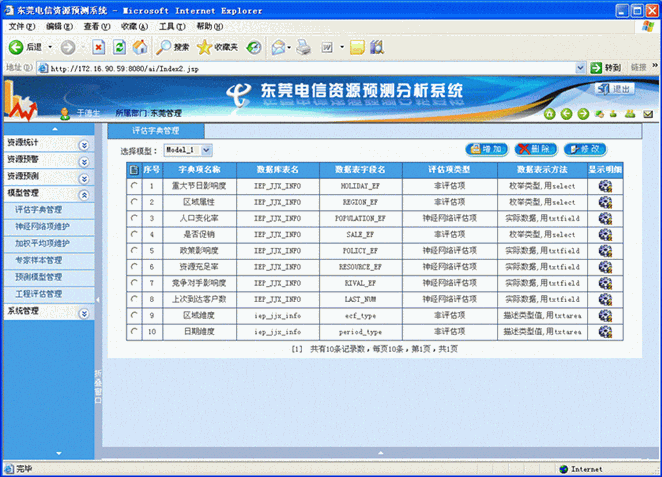
Task: Go to the IE Home page icon
Action: coord(140,47)
